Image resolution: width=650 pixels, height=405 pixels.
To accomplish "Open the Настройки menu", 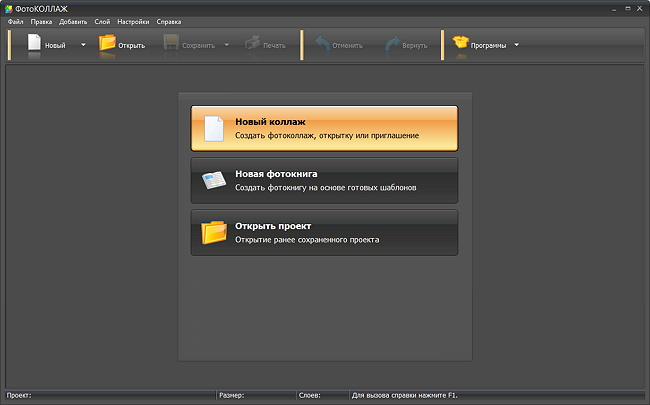I will 133,22.
